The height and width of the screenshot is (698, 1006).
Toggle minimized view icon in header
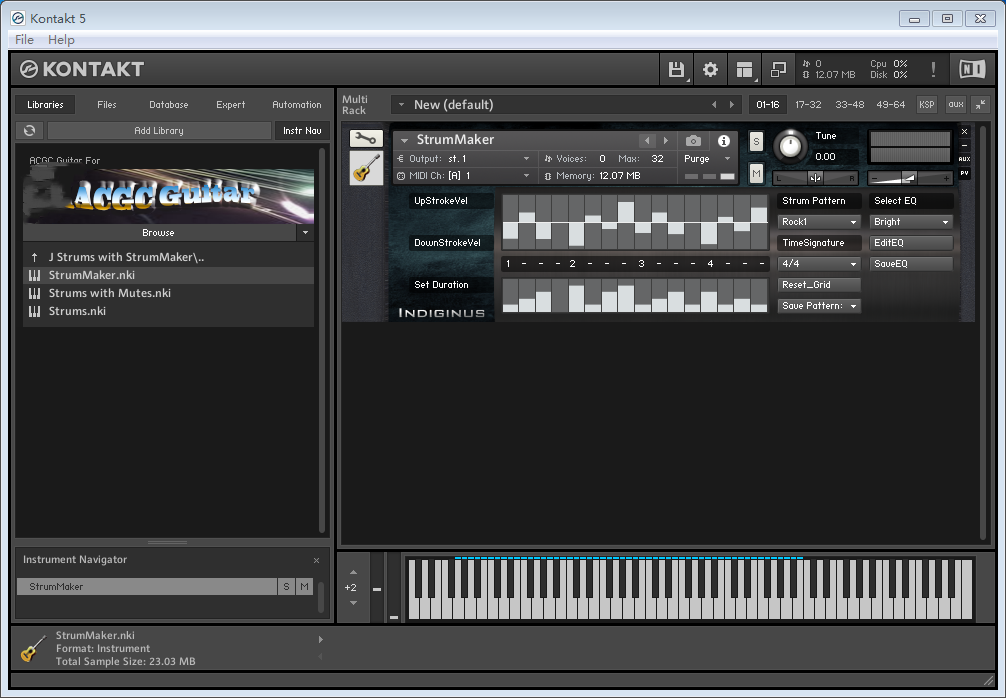click(x=778, y=69)
